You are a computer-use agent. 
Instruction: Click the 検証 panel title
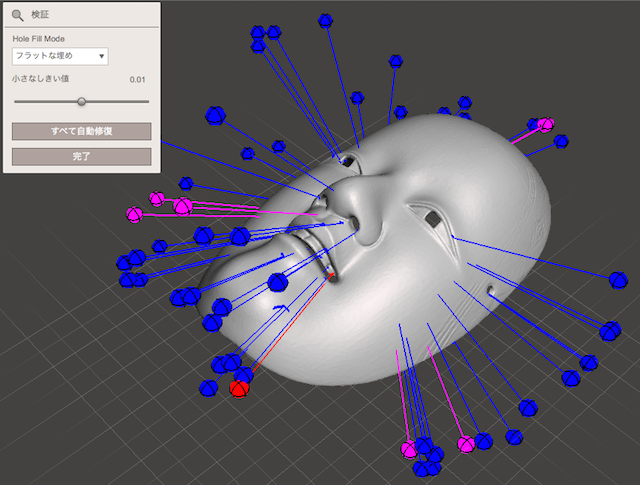(40, 15)
